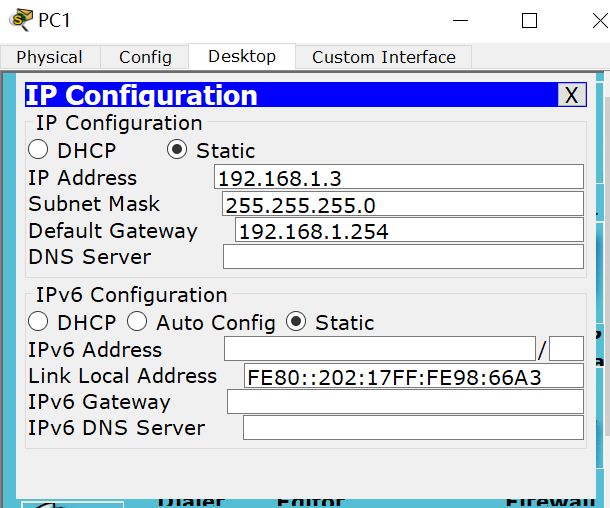Click the Default Gateway field 192.168.1.254
The height and width of the screenshot is (508, 610).
[x=409, y=230]
